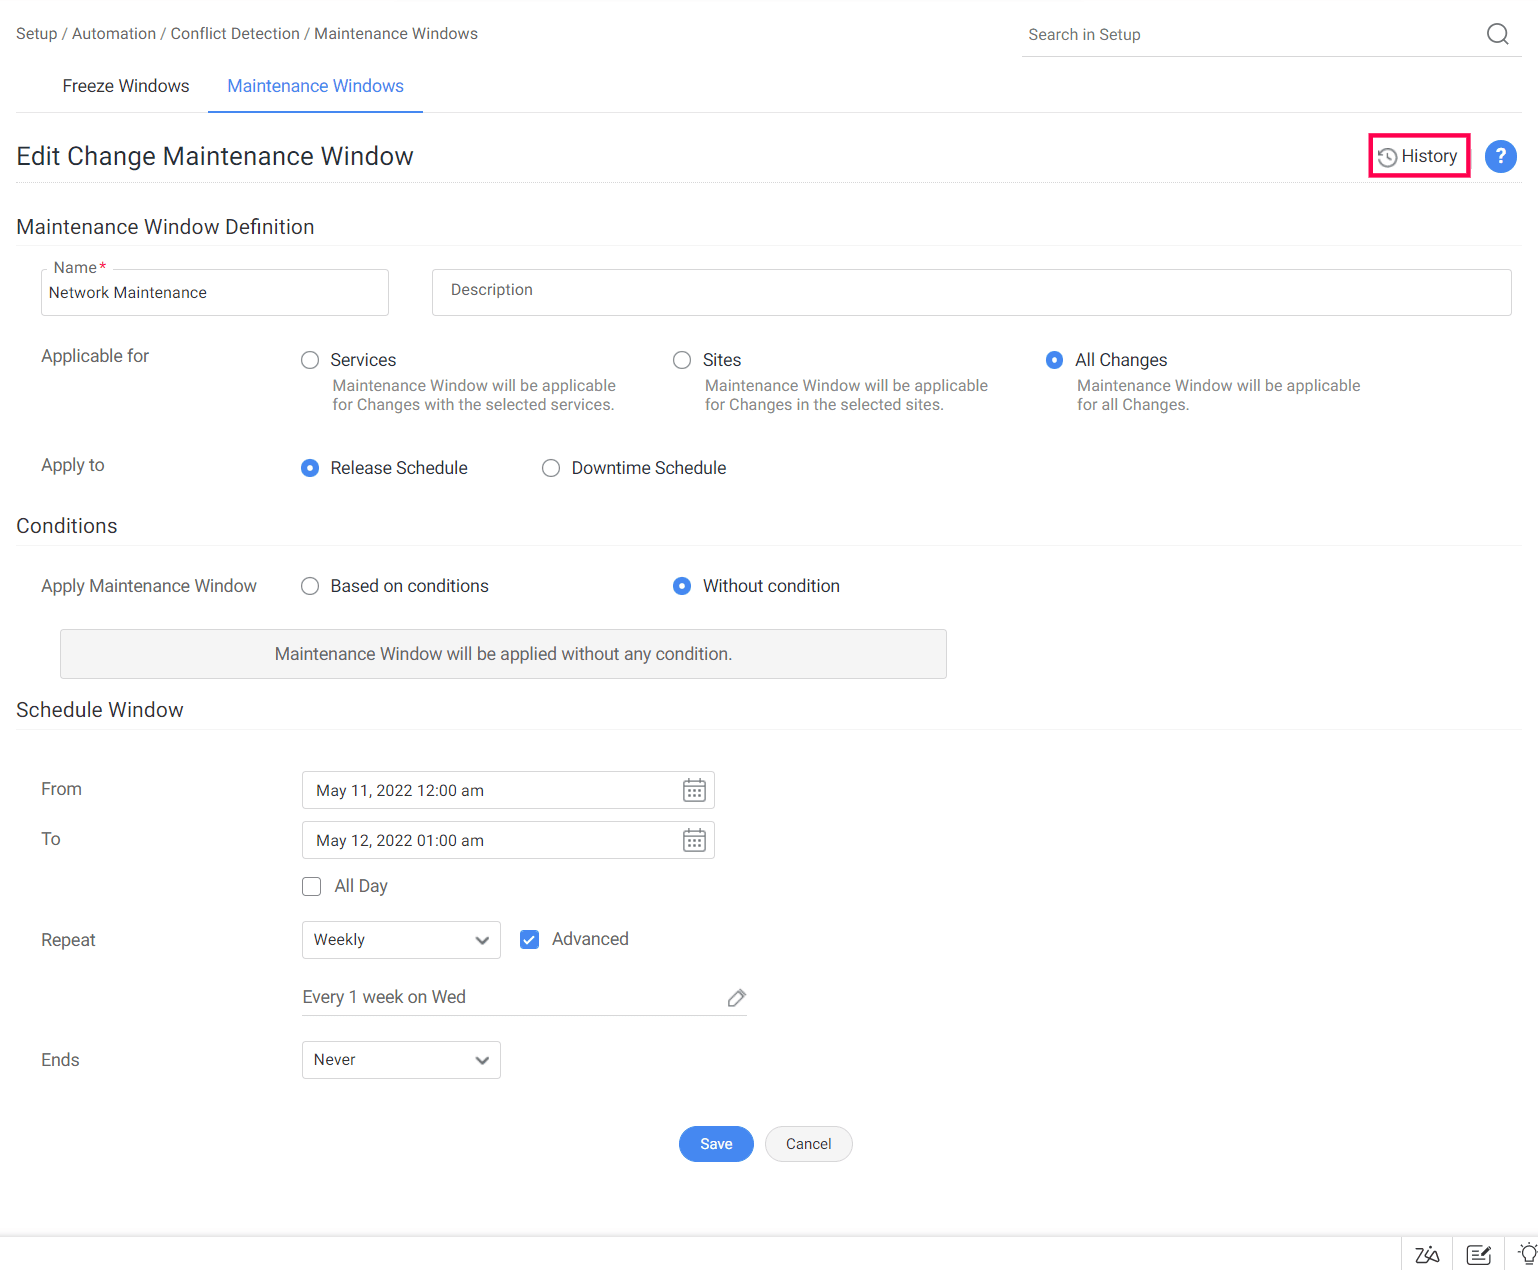Open the From date calendar picker
The image size is (1538, 1270).
click(694, 790)
